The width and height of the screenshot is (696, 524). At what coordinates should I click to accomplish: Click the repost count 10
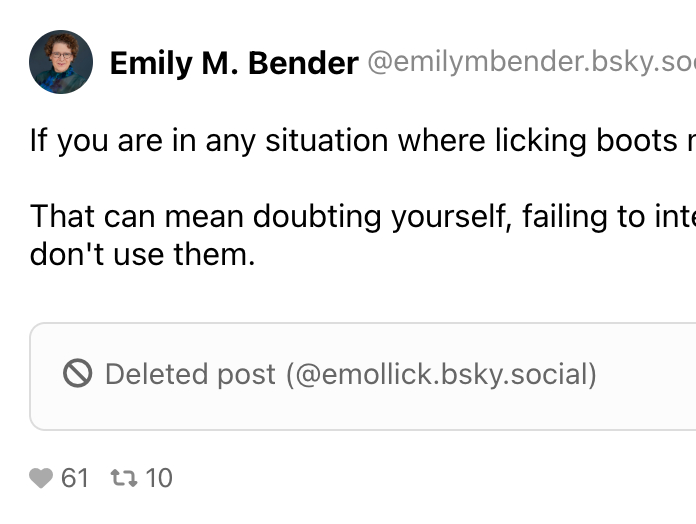(159, 479)
